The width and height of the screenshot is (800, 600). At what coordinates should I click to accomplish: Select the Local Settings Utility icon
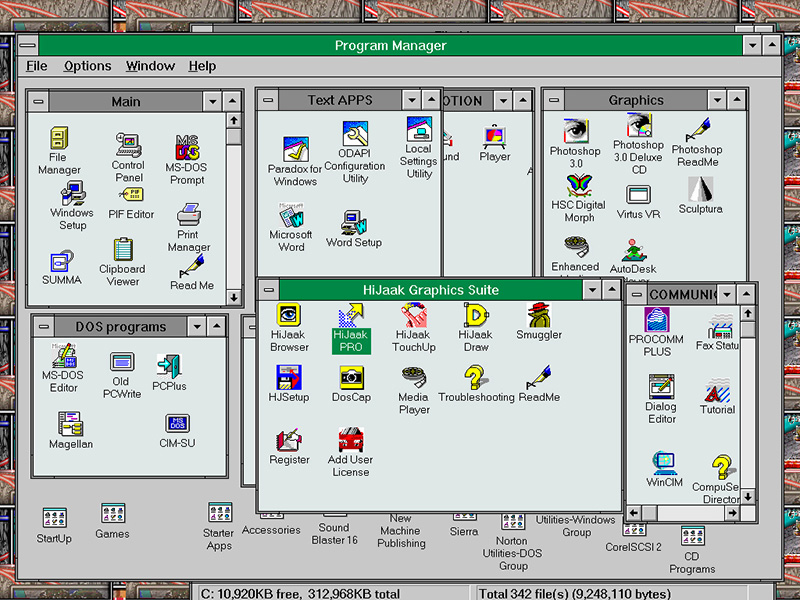[419, 129]
